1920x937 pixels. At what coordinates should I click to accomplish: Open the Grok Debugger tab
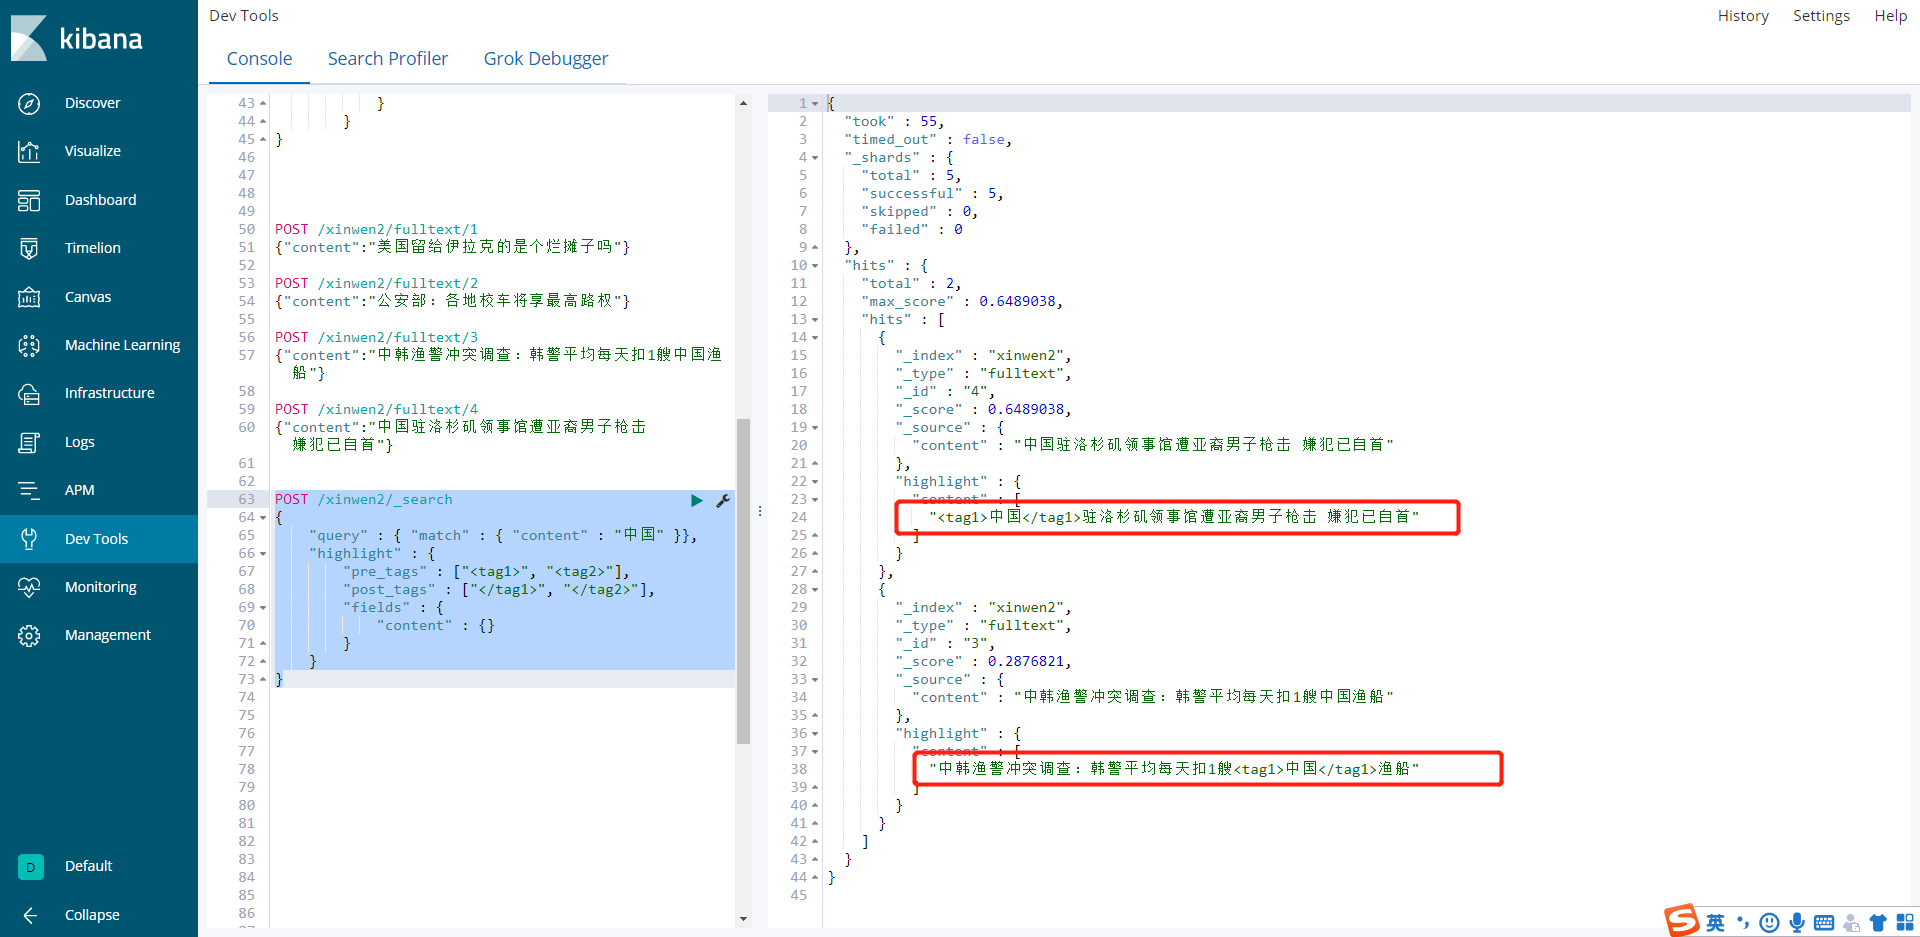pyautogui.click(x=546, y=59)
